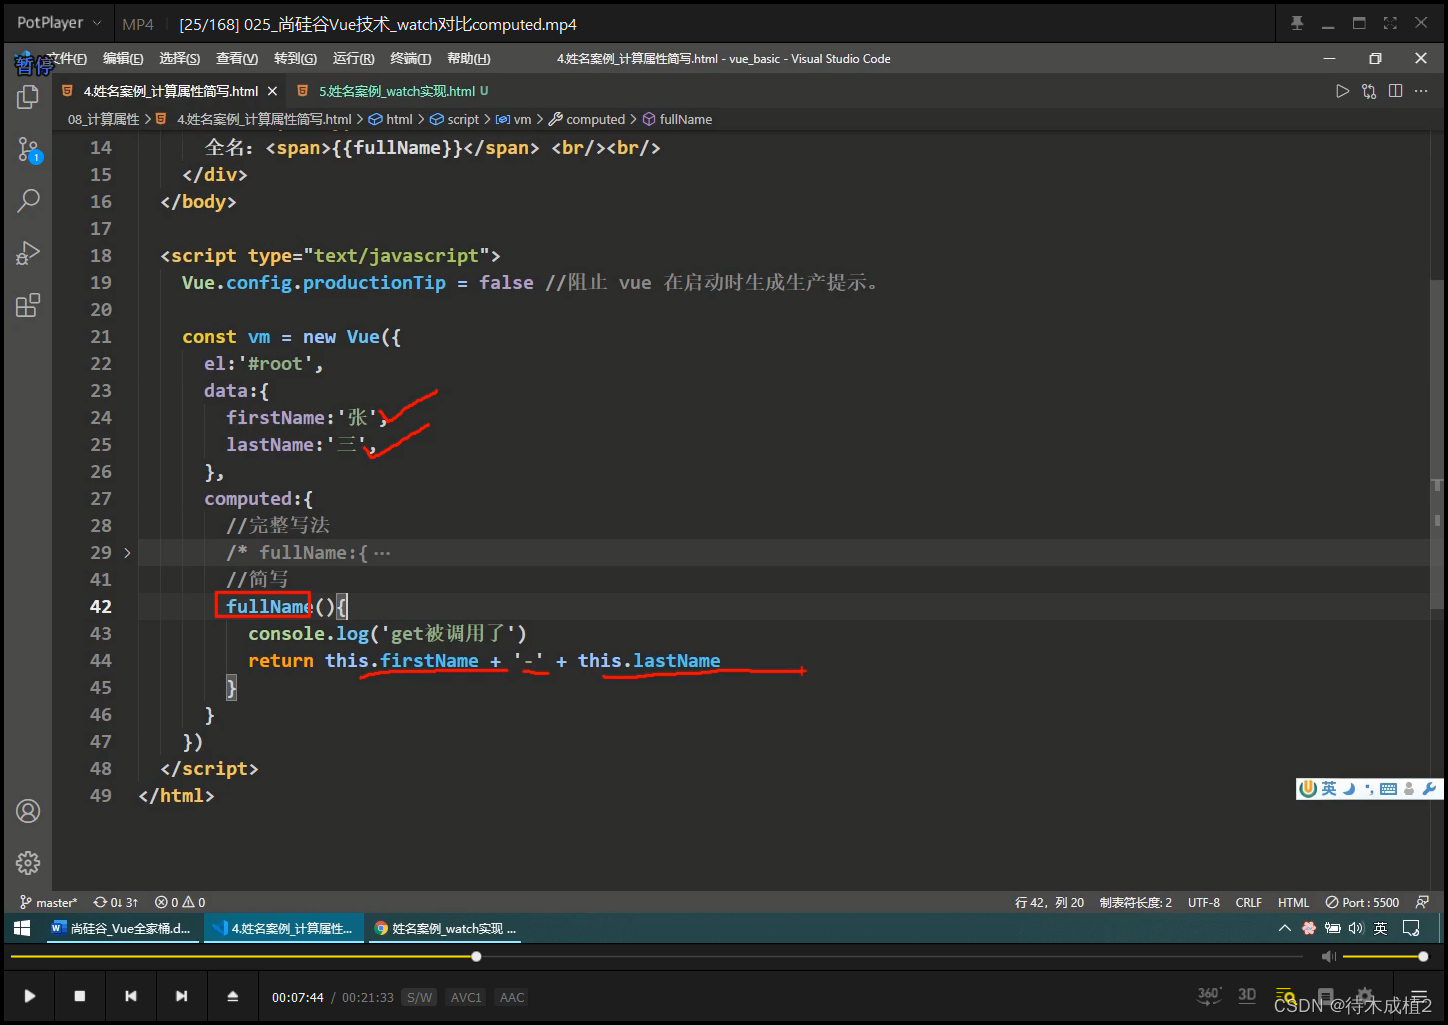Click the UTF-8 encoding selector
The width and height of the screenshot is (1448, 1025).
pyautogui.click(x=1204, y=902)
